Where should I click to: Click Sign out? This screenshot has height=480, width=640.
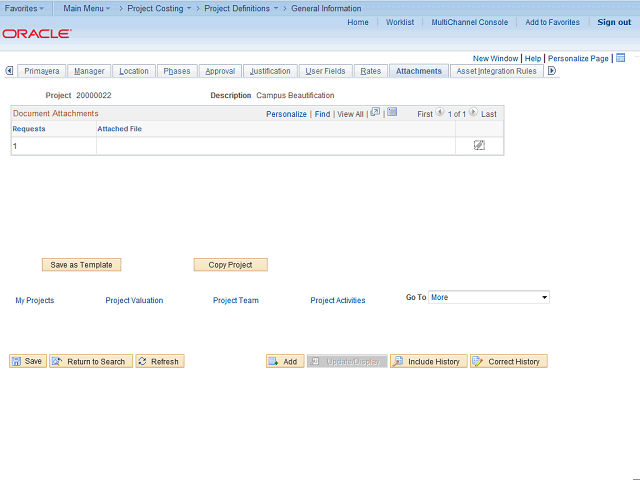[614, 22]
